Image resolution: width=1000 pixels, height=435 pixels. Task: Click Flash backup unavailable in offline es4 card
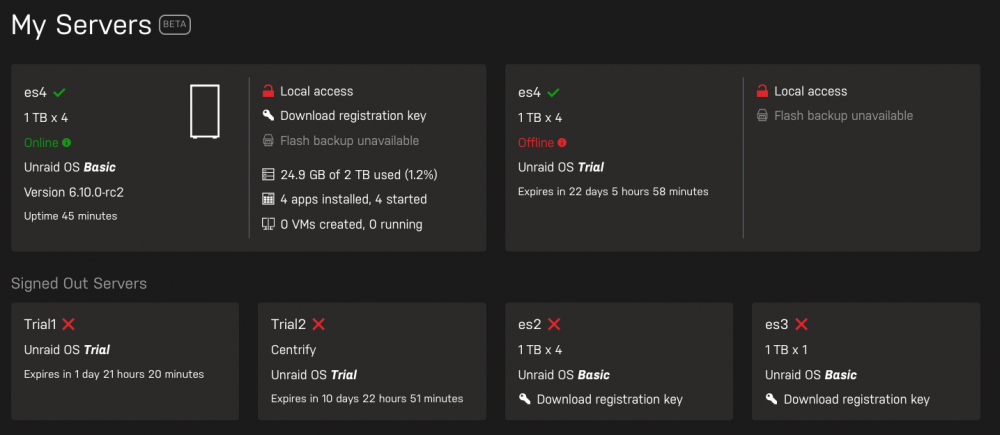[x=844, y=116]
